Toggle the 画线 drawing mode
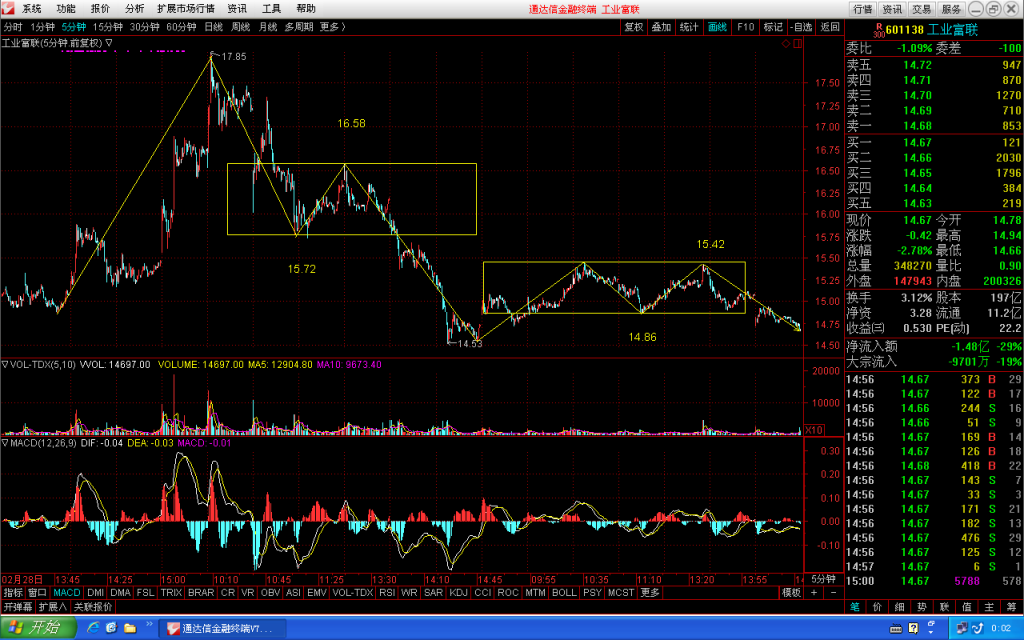Screen dimensions: 1024x640 click(717, 27)
